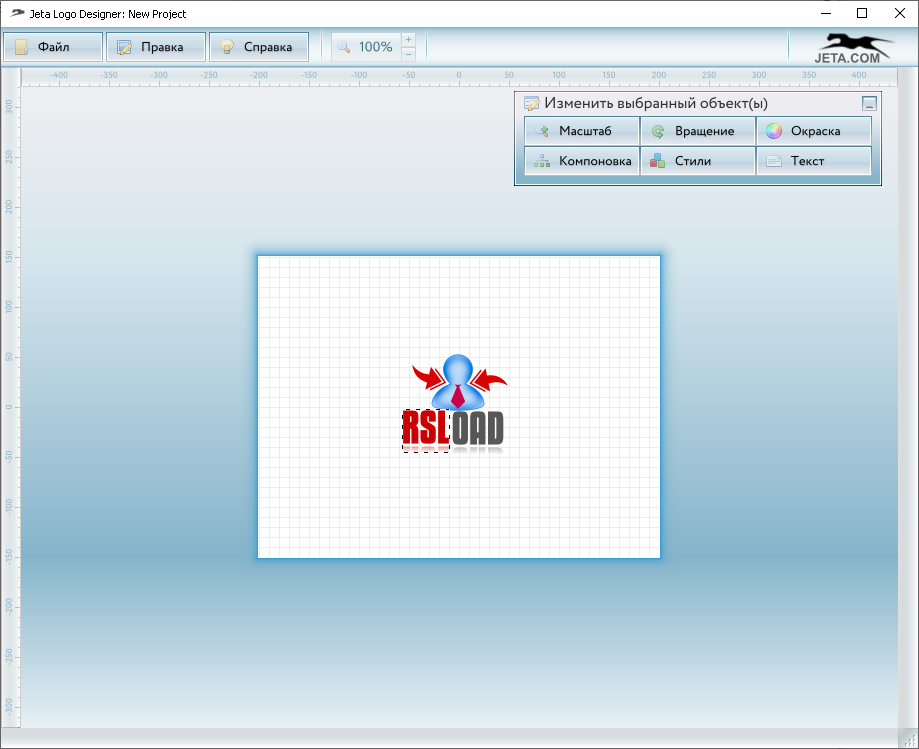
Task: Open the Файл menu
Action: (53, 47)
